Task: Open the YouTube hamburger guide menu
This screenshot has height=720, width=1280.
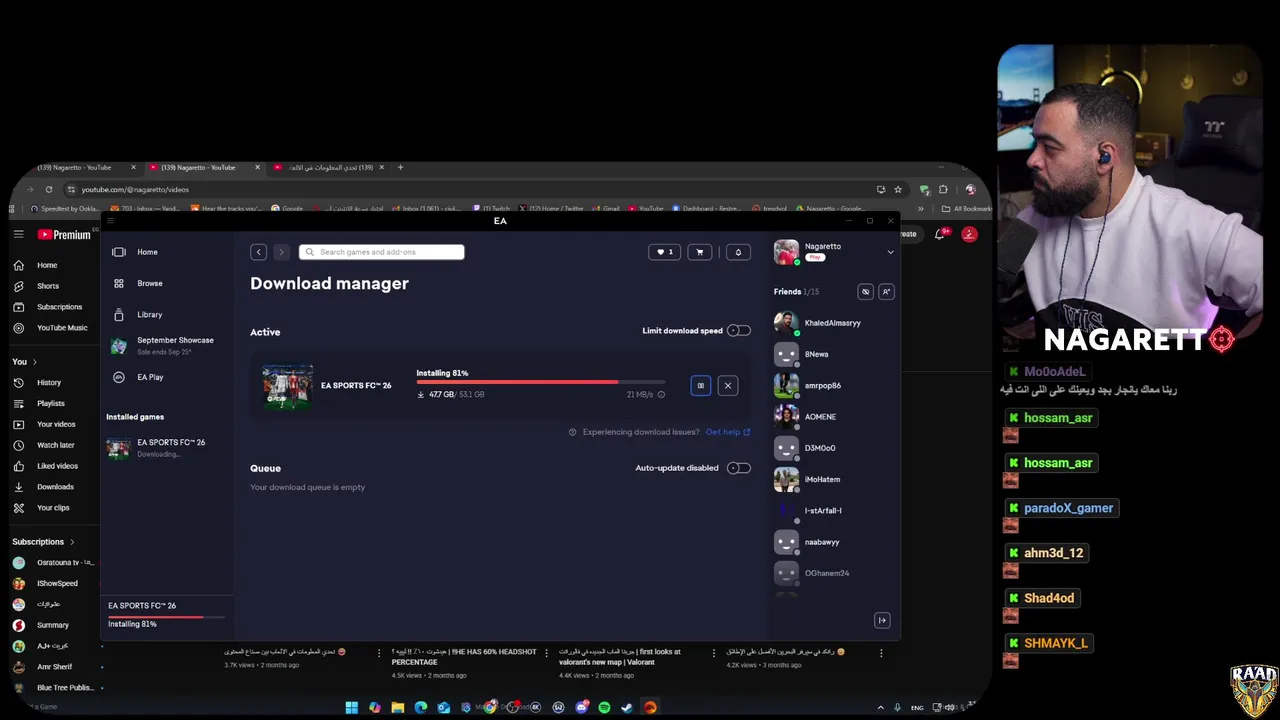Action: click(x=18, y=234)
